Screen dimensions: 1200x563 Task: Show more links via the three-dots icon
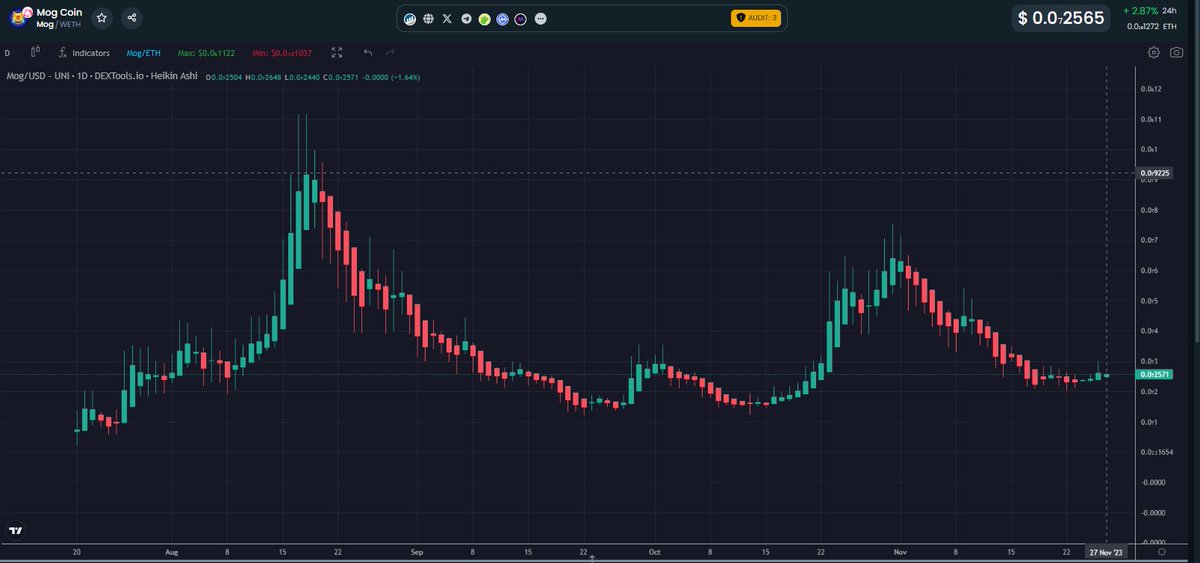541,19
